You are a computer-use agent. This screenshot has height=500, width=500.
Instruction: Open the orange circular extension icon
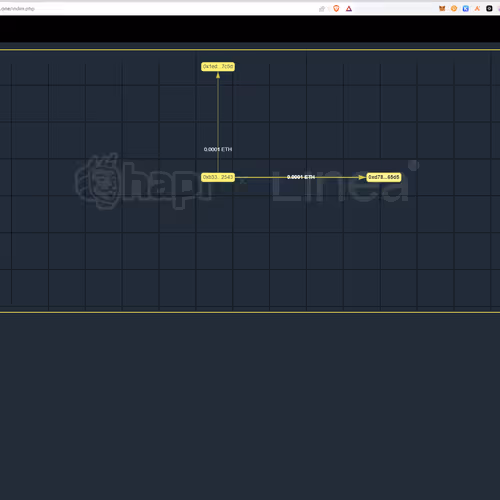[x=454, y=9]
